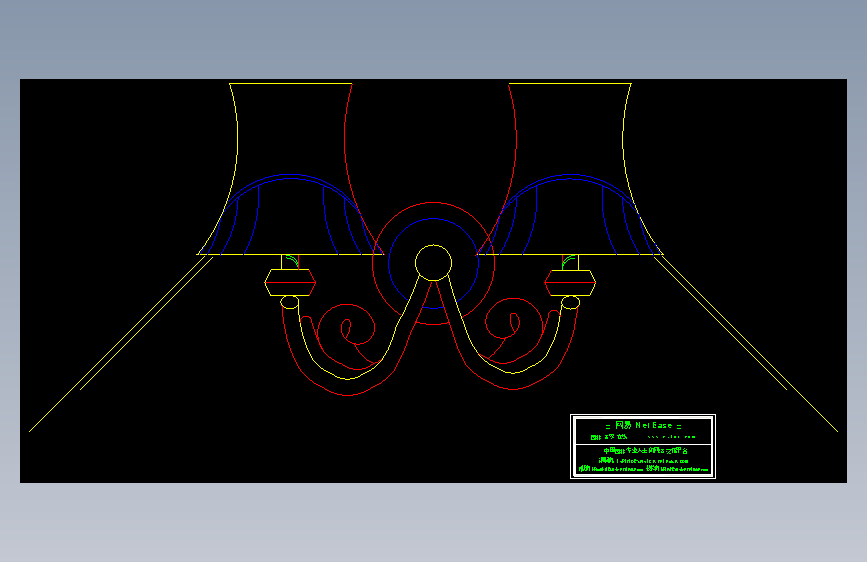Image resolution: width=867 pixels, height=562 pixels.
Task: Select the right hexagonal lamp socket
Action: coord(570,283)
